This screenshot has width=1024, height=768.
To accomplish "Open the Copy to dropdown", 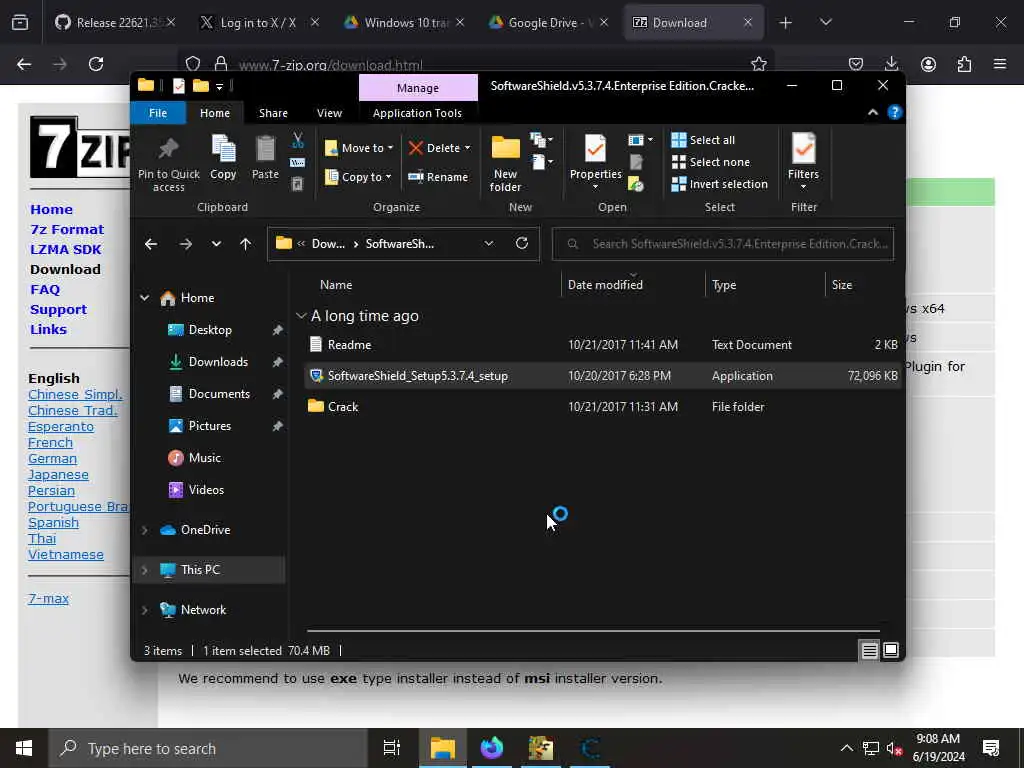I will [358, 177].
